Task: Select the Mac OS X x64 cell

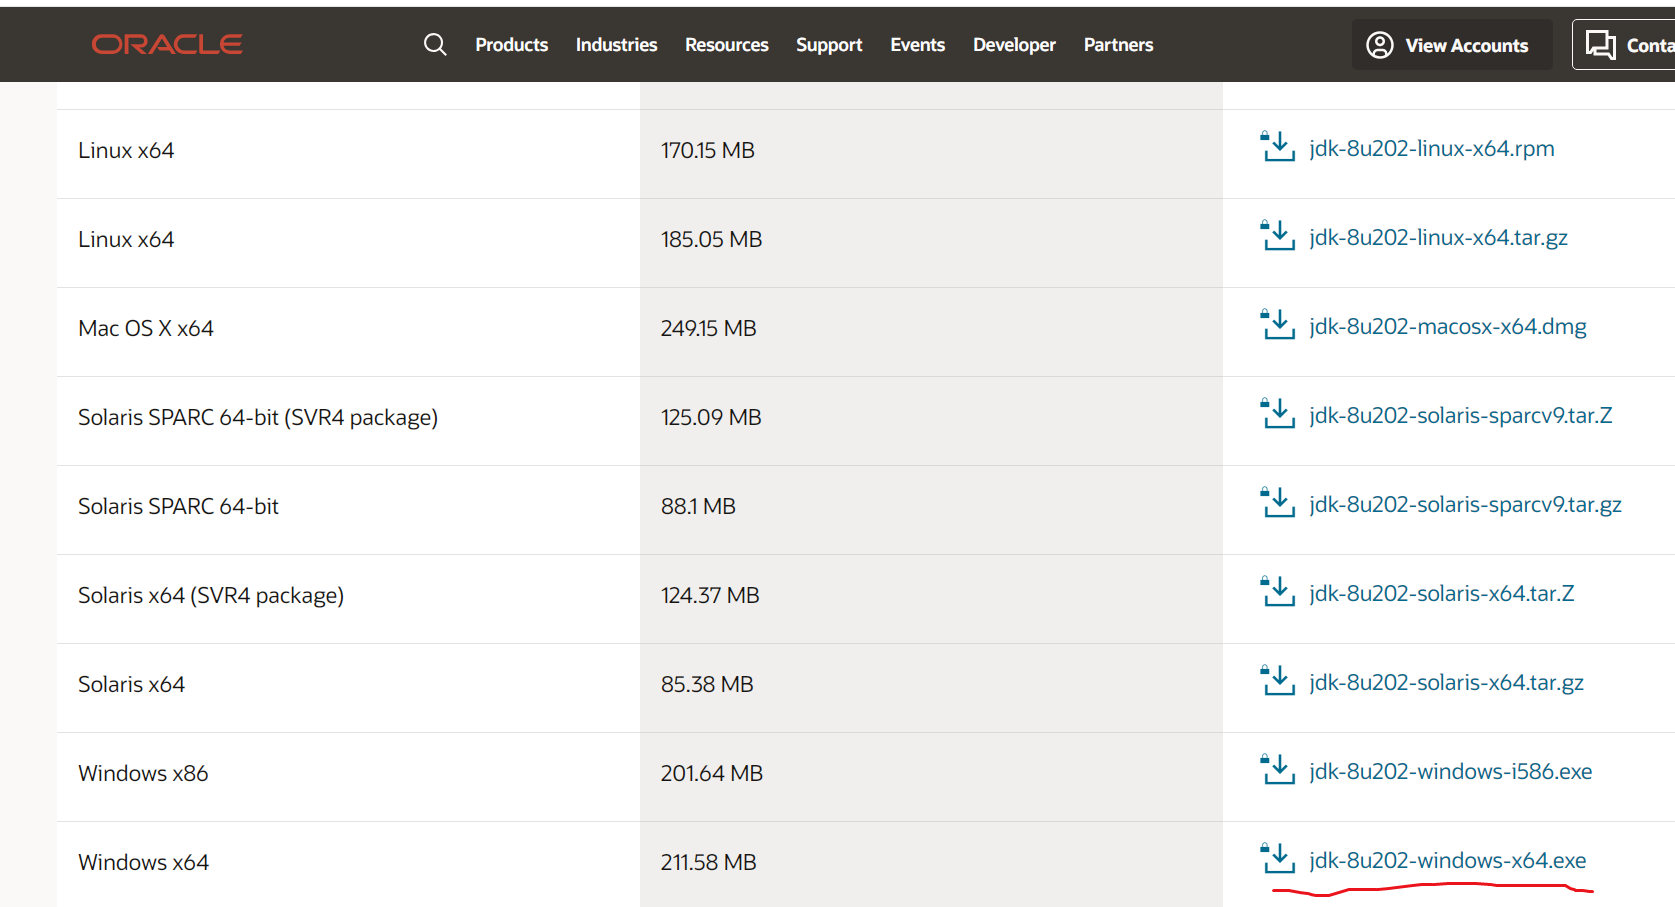Action: tap(348, 332)
